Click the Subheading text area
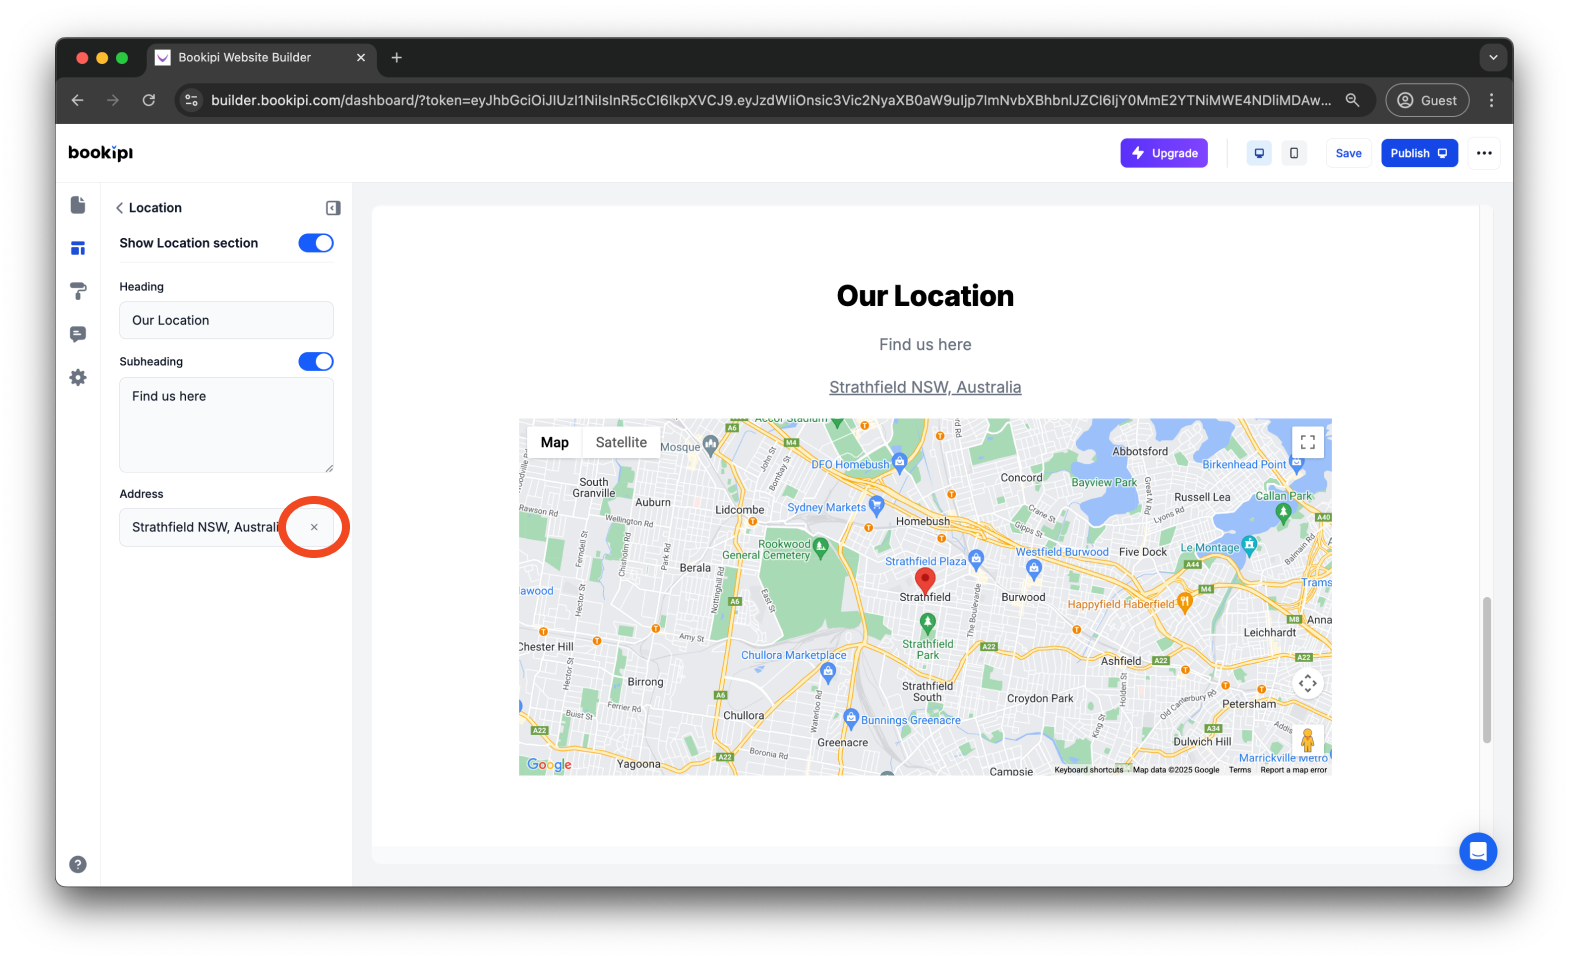The height and width of the screenshot is (960, 1569). point(226,425)
